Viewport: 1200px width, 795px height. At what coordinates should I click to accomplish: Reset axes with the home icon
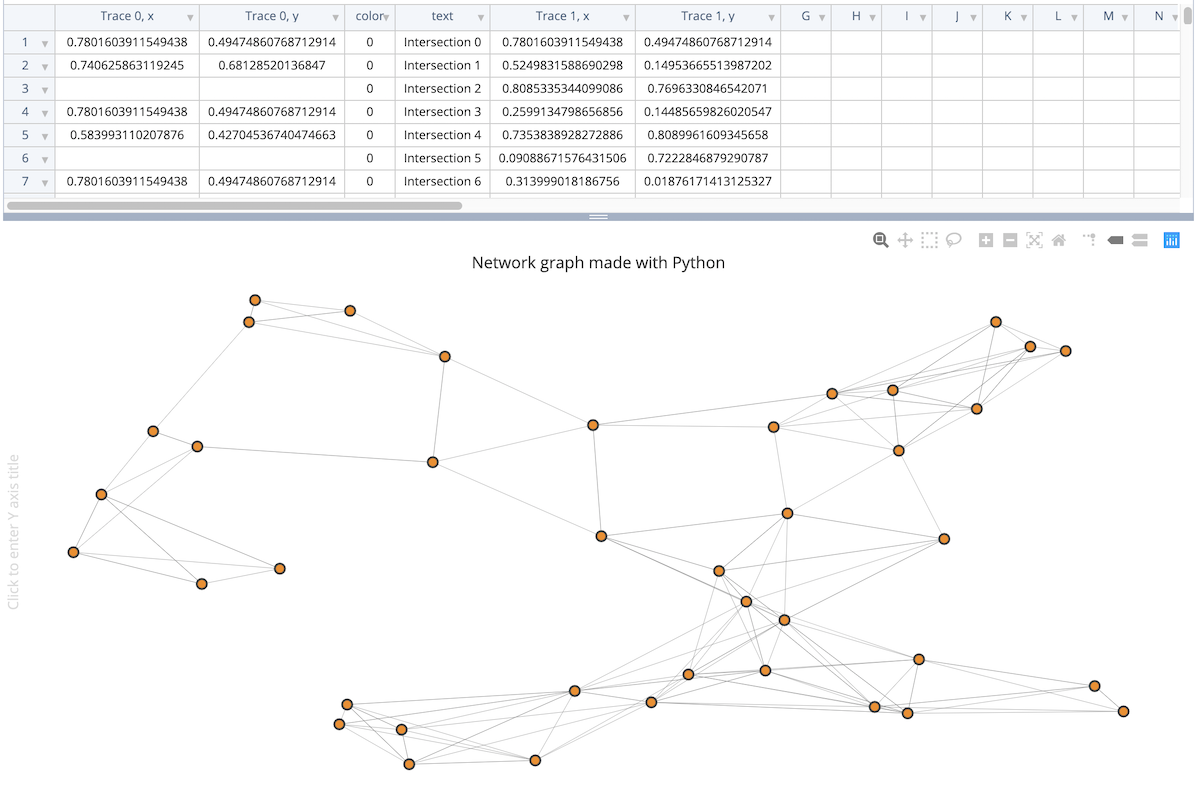point(1059,240)
